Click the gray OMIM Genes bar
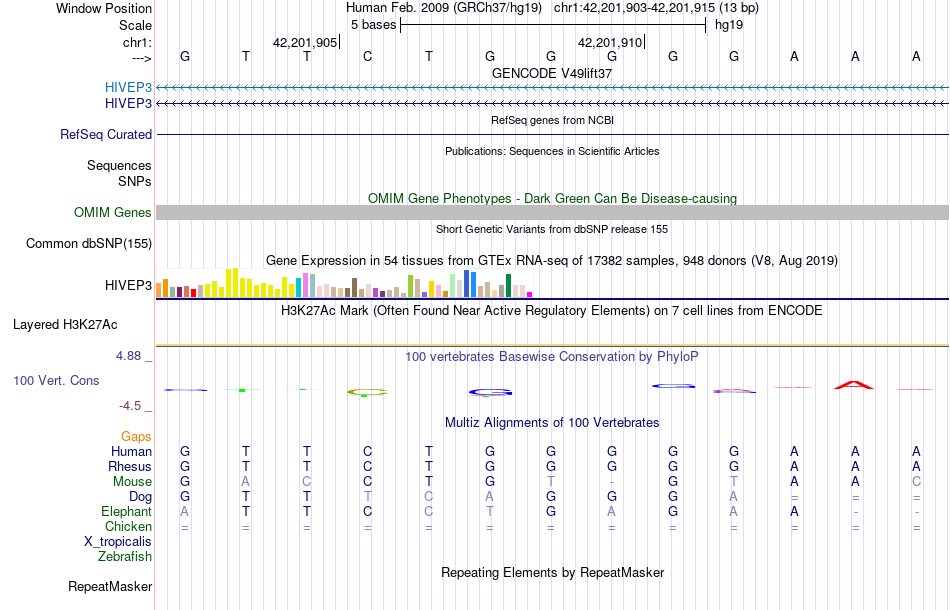 pyautogui.click(x=552, y=213)
